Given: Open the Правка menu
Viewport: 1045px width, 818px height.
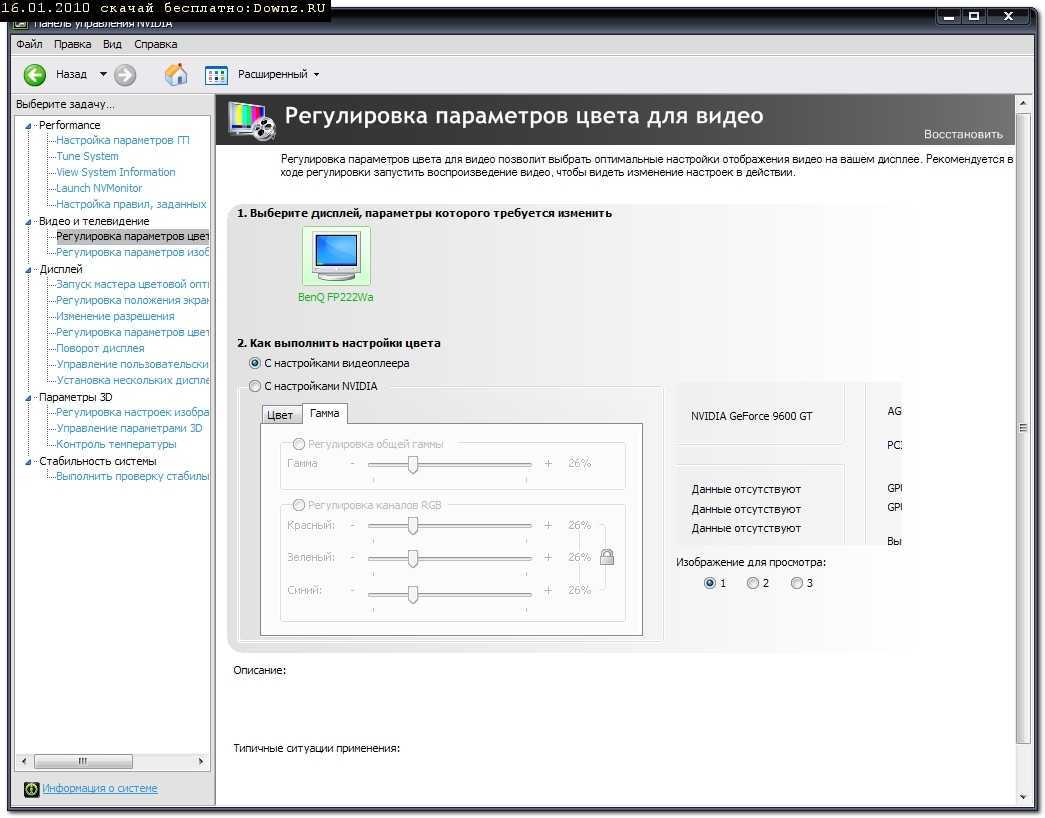Looking at the screenshot, I should click(73, 44).
